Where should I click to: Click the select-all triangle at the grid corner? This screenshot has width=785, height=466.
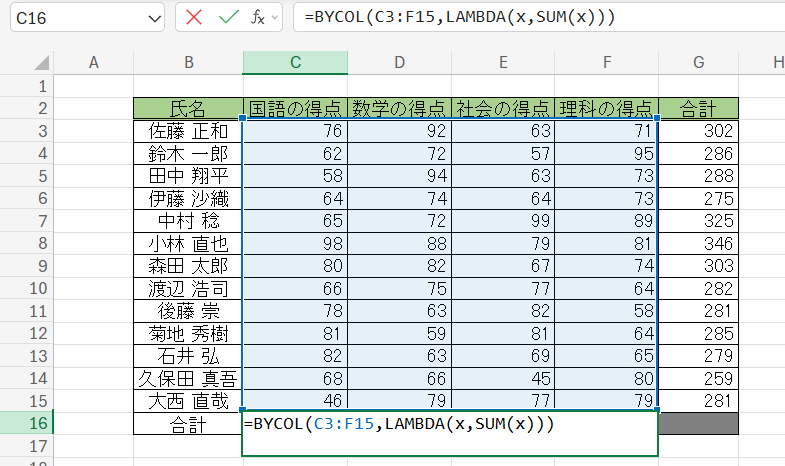point(42,63)
